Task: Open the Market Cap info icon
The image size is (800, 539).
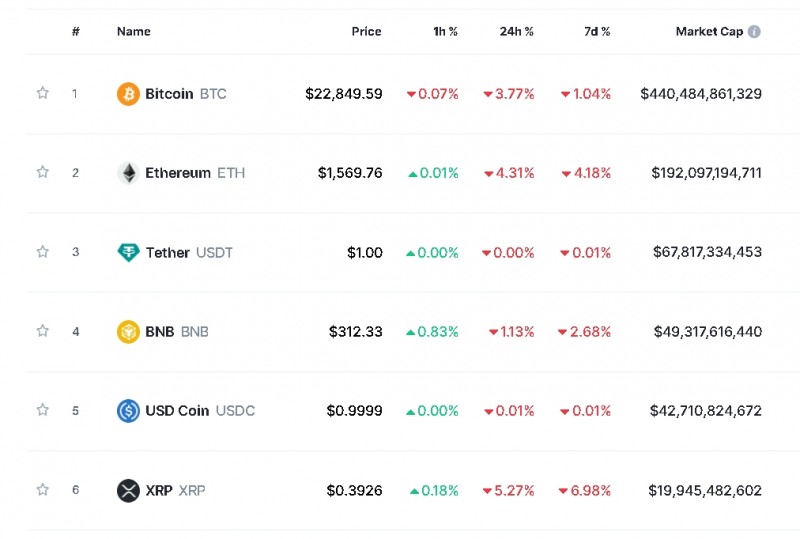Action: click(754, 32)
